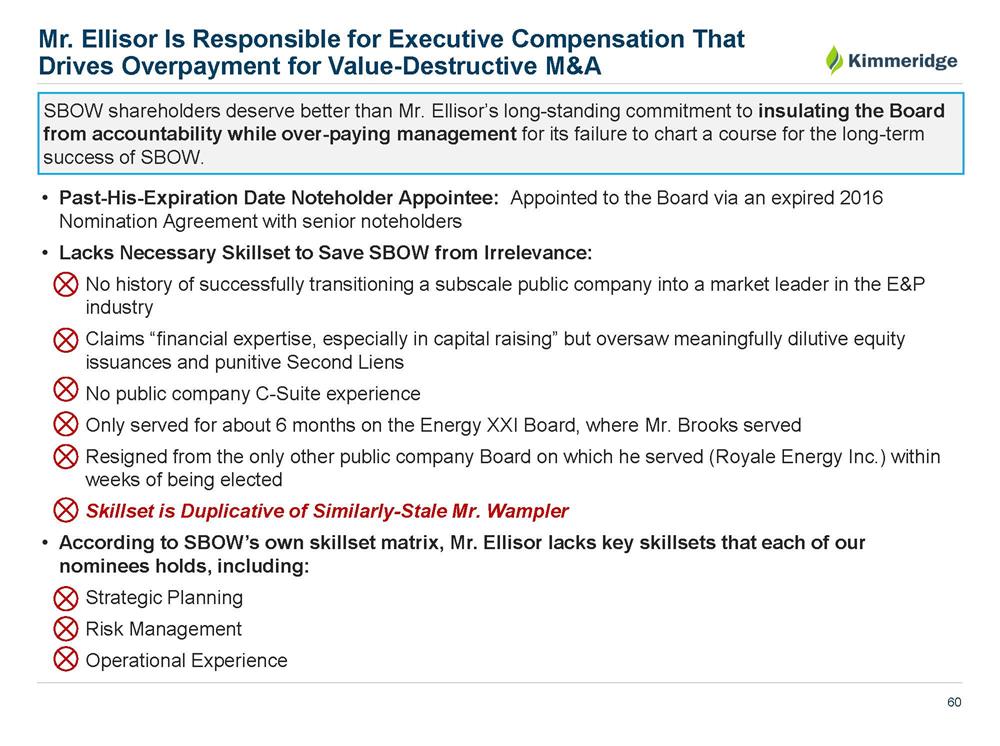
Task: Select red X icon beside "Operational Experience"
Action: click(65, 661)
